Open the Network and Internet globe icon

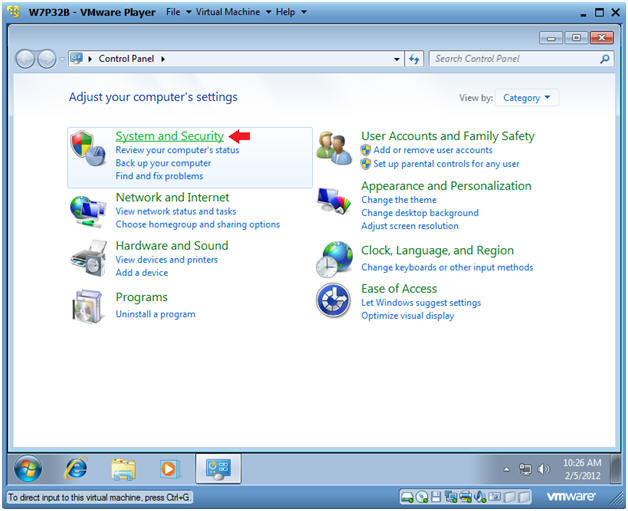coord(88,211)
